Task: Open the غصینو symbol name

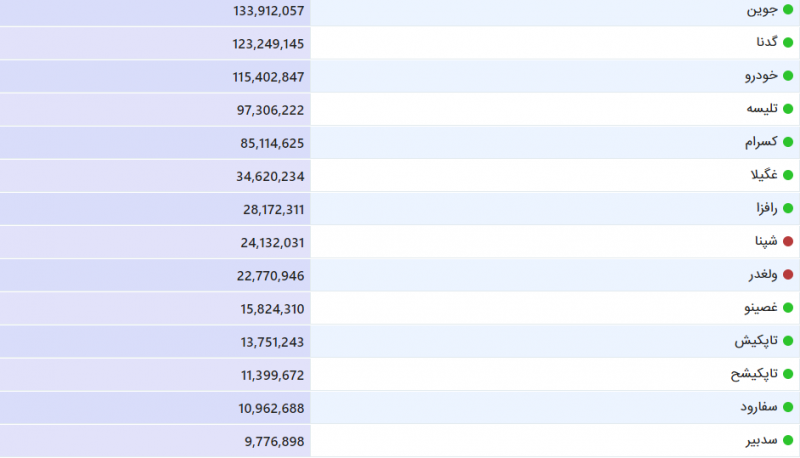Action: click(758, 307)
